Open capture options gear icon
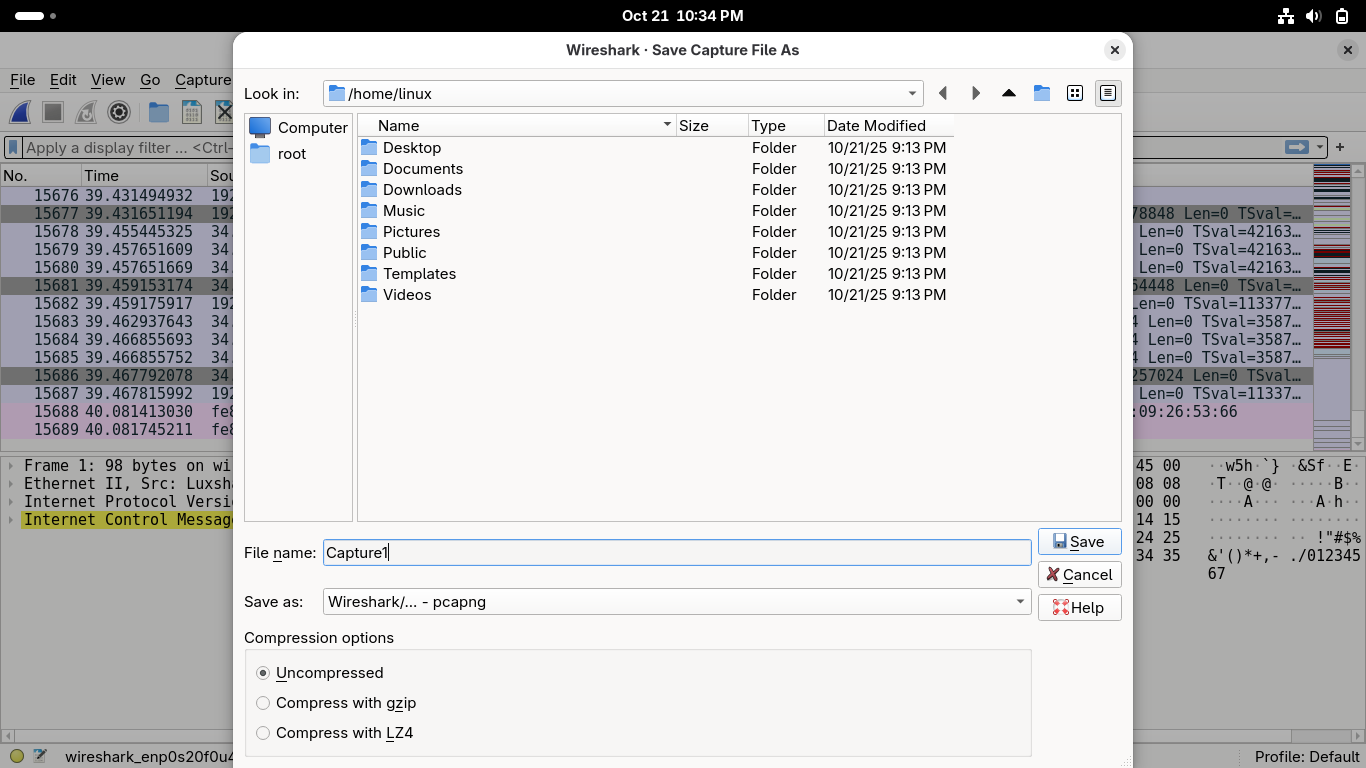The image size is (1366, 768). pyautogui.click(x=119, y=112)
